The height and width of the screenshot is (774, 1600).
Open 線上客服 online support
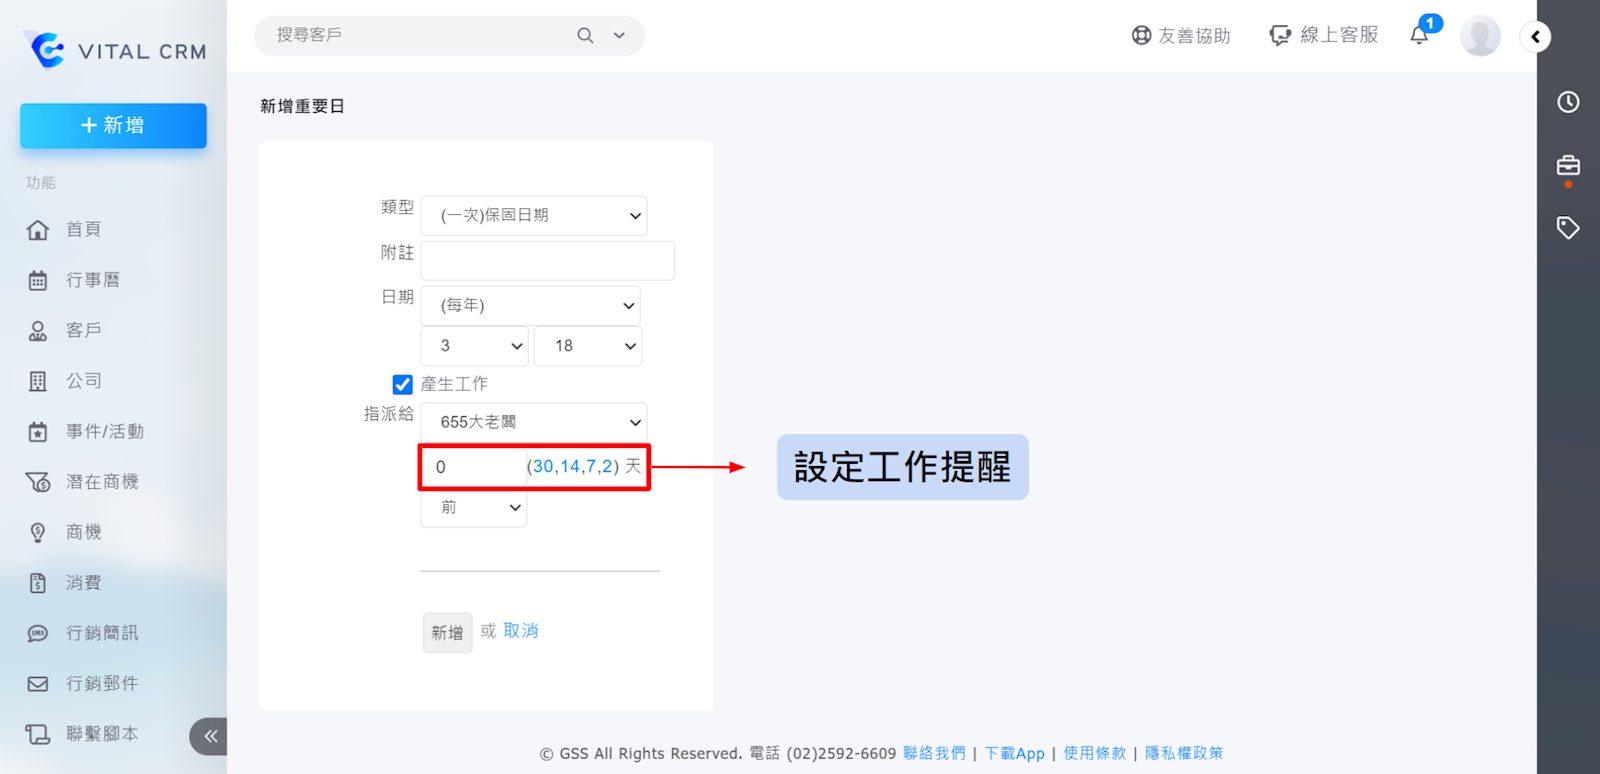(x=1324, y=36)
